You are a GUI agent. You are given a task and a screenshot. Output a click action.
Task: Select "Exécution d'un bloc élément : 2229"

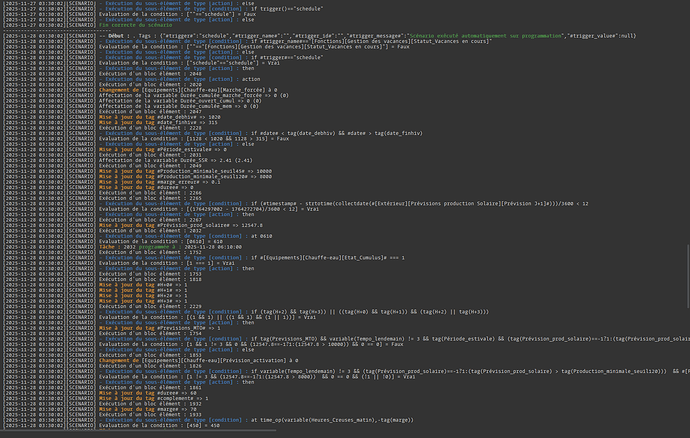(x=150, y=306)
